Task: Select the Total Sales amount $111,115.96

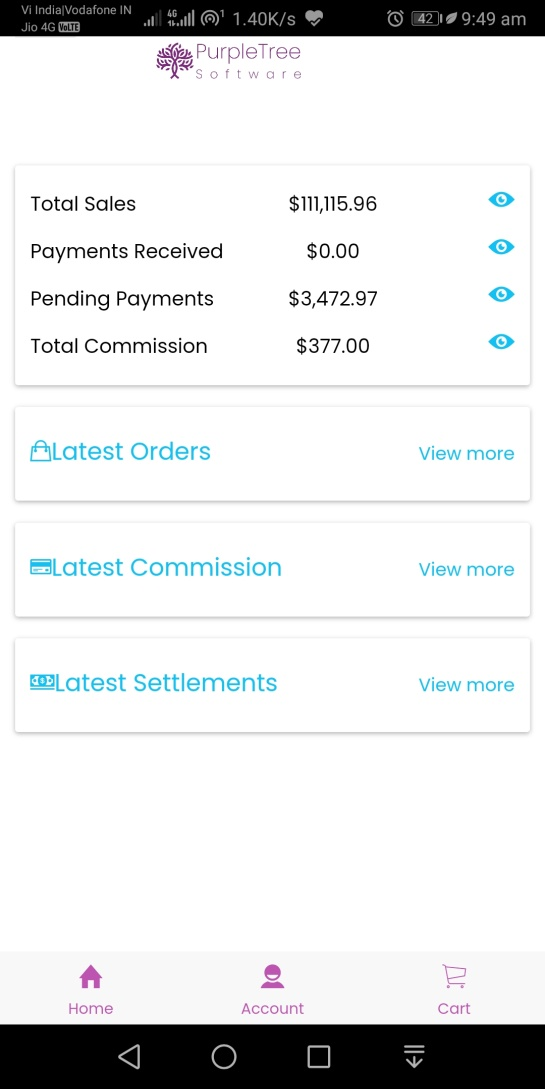Action: click(x=333, y=204)
